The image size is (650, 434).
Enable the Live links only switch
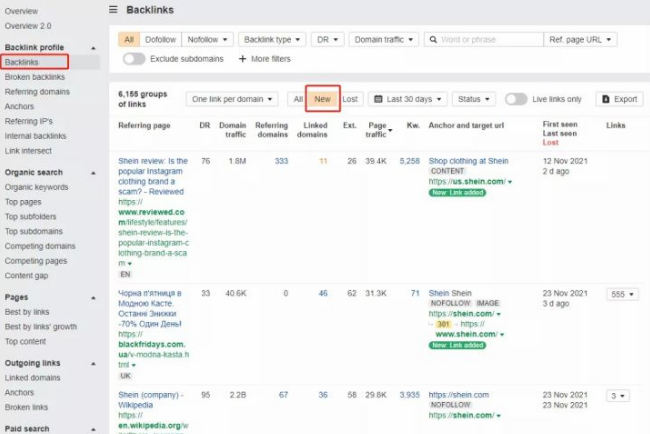click(516, 99)
